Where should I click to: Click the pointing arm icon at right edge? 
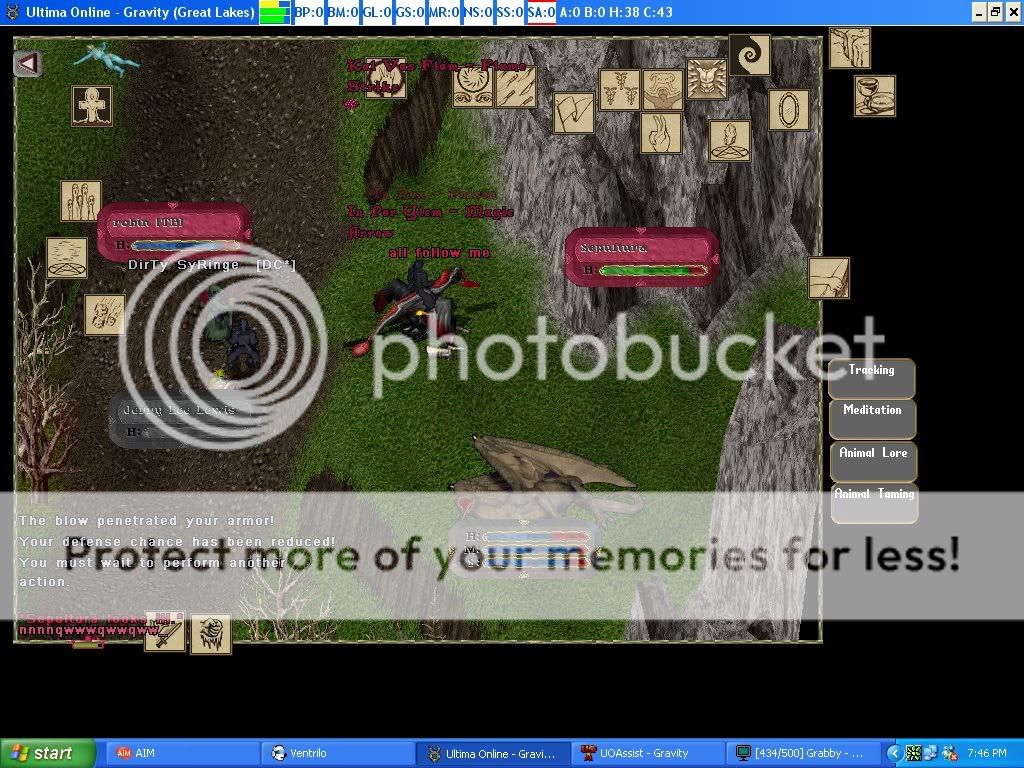coord(829,278)
